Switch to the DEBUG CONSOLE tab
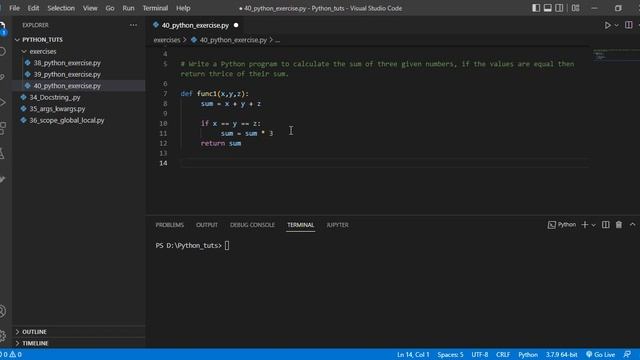The height and width of the screenshot is (360, 640). tap(252, 225)
